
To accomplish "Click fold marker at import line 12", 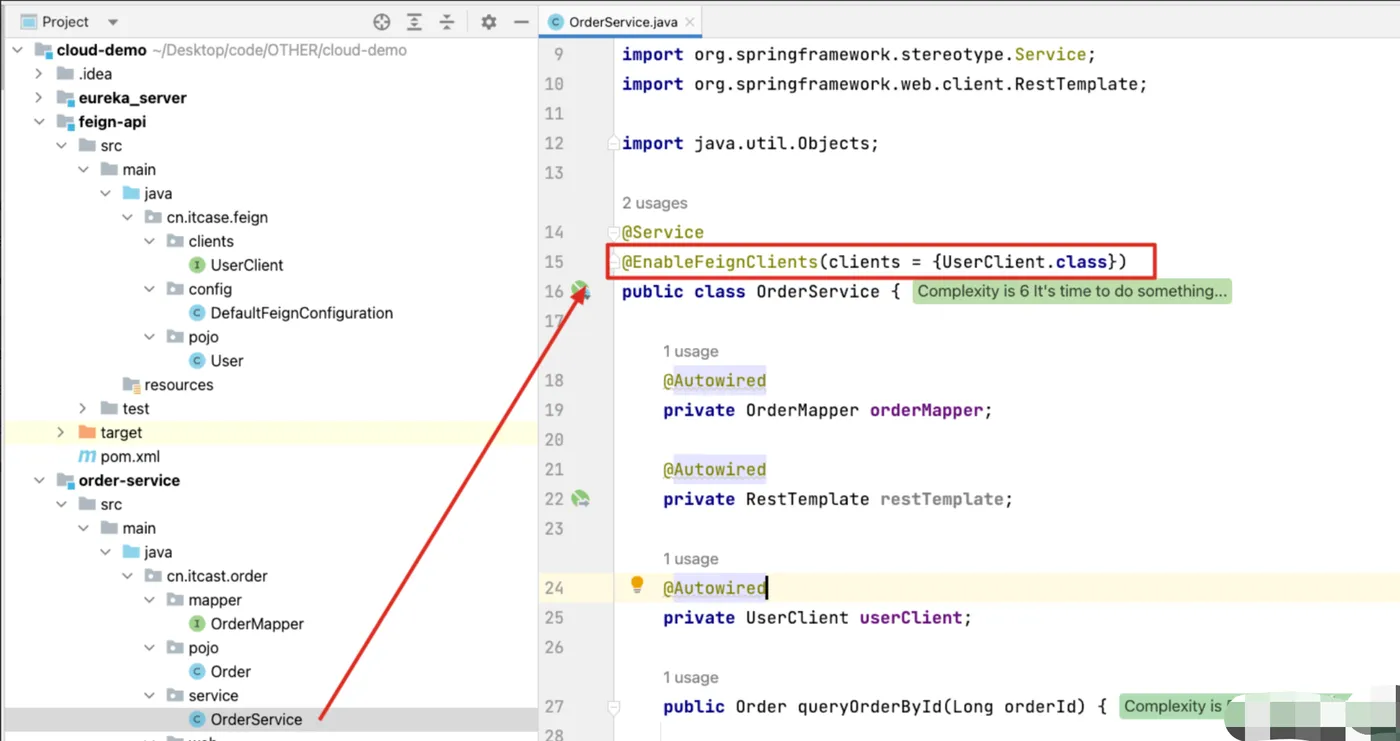I will (x=613, y=144).
